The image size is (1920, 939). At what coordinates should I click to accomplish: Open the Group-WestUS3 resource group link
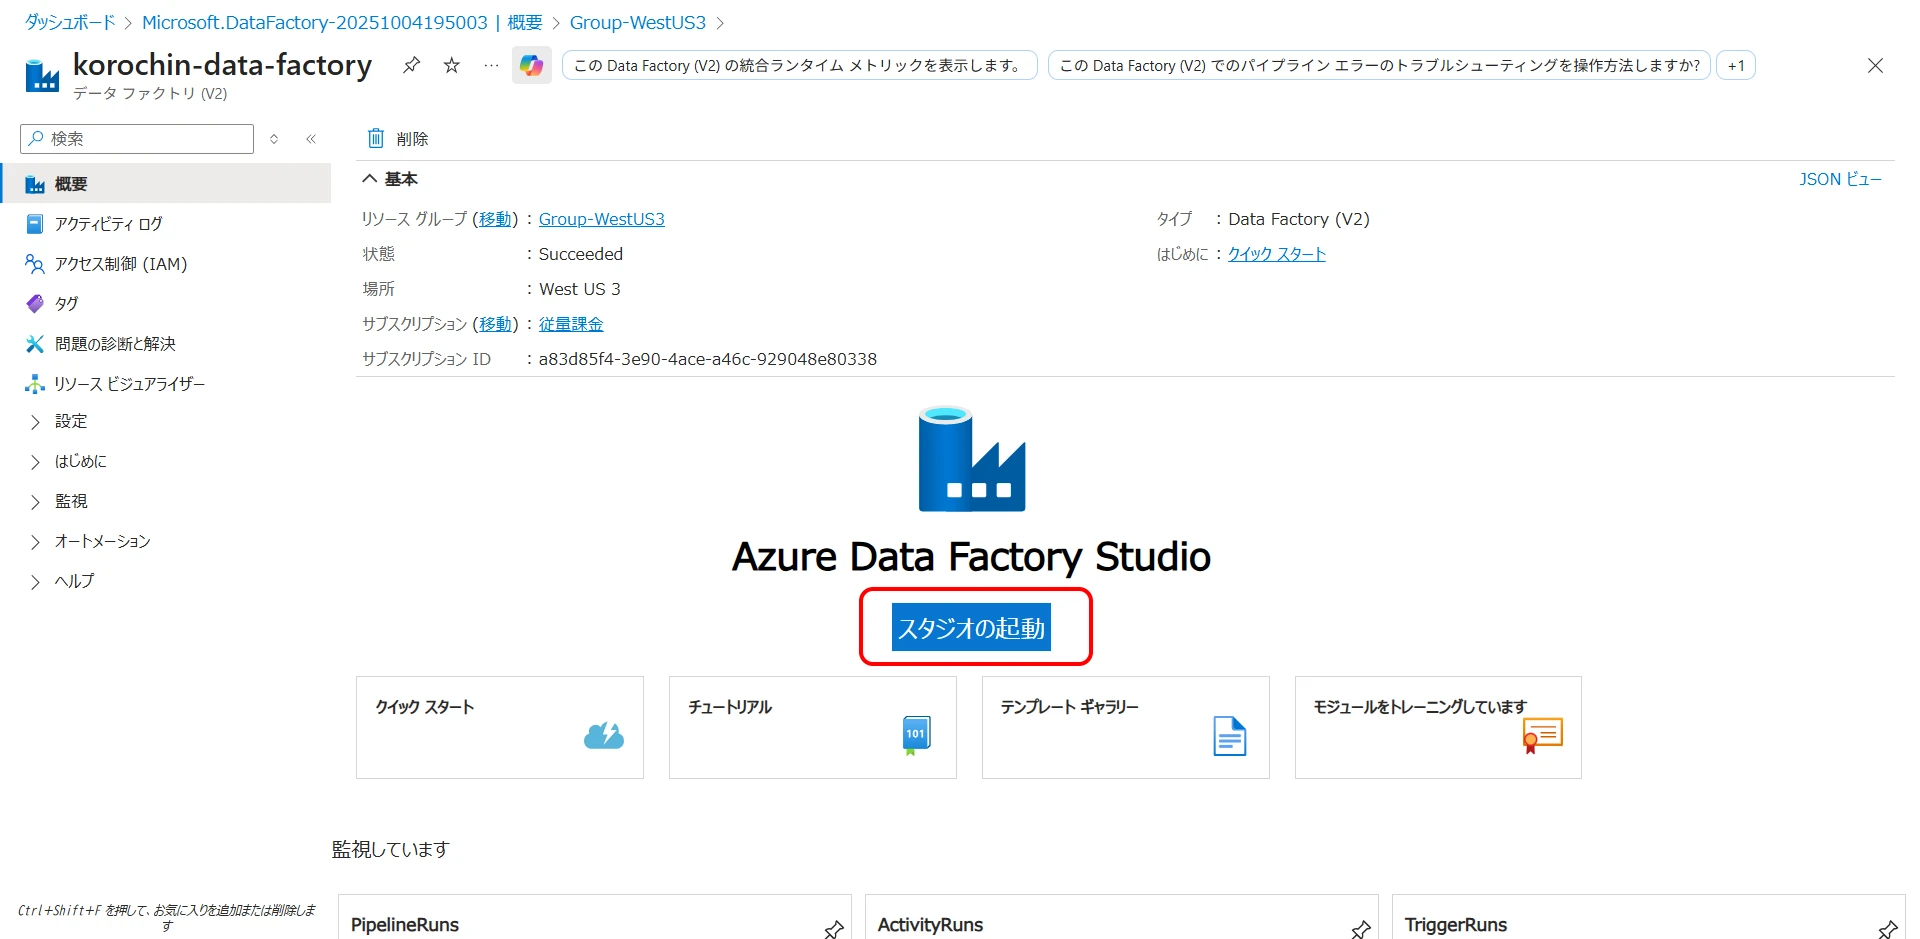coord(601,219)
